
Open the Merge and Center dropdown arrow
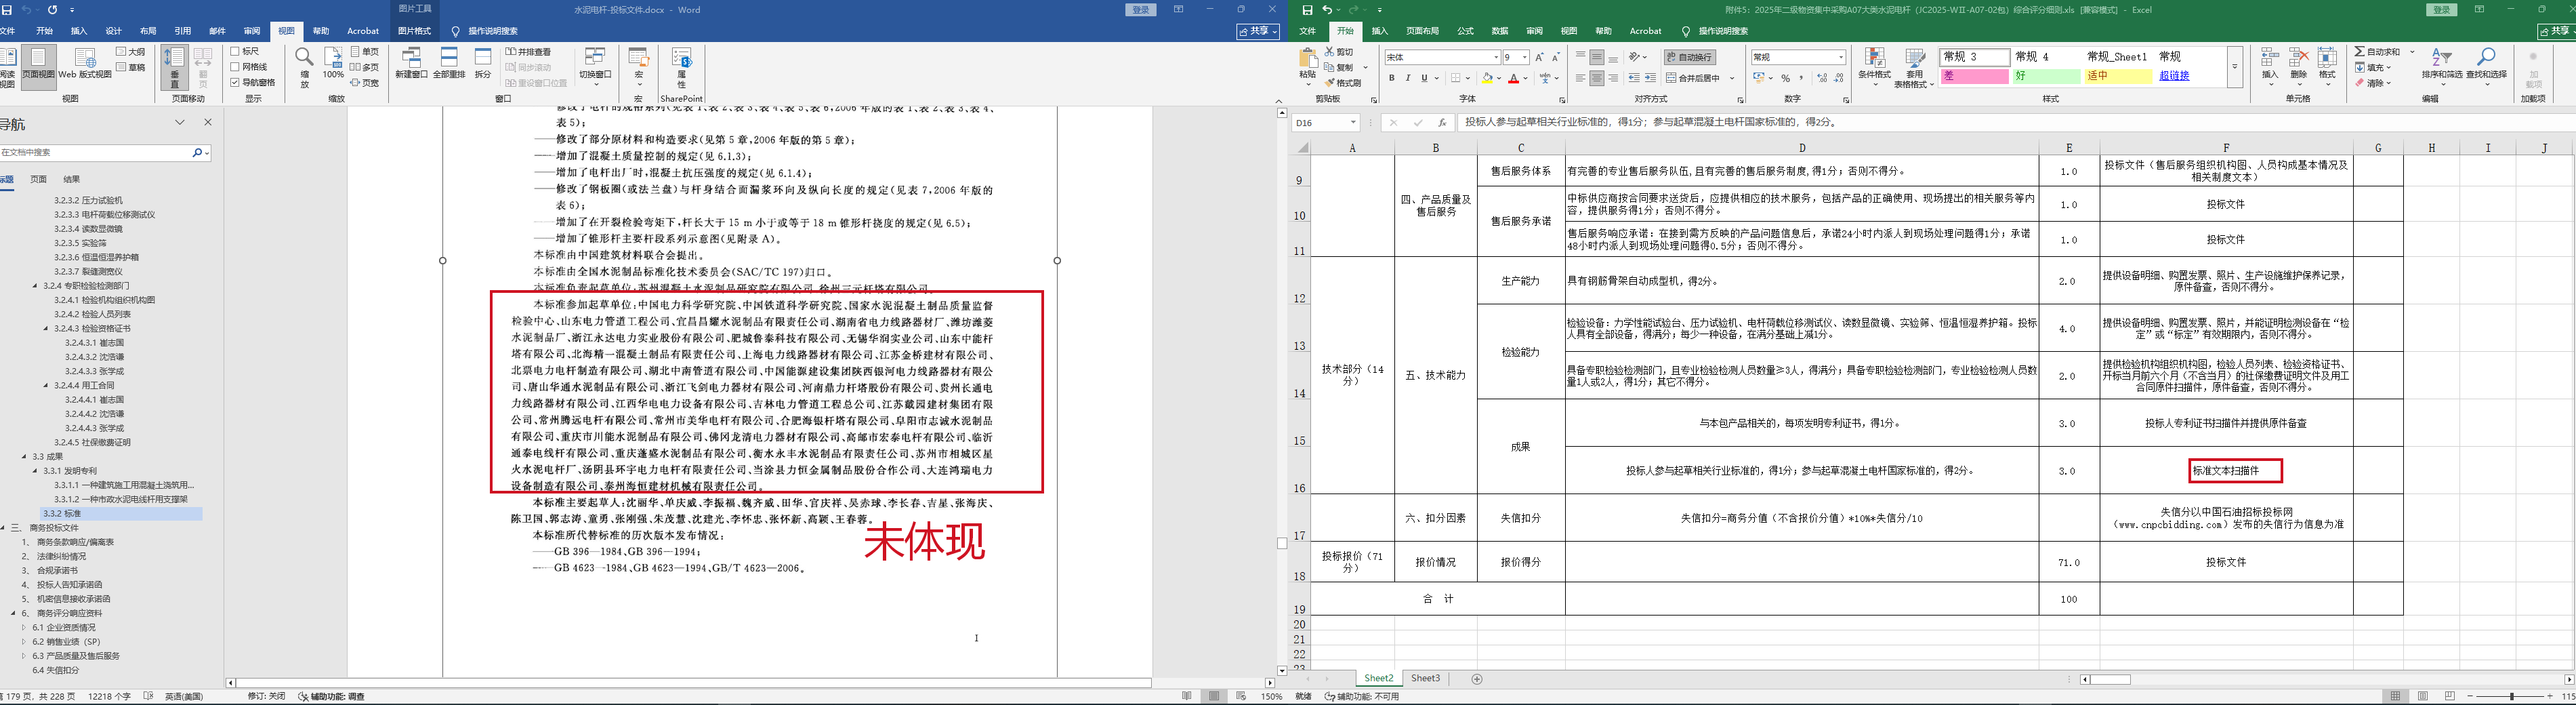(1731, 78)
